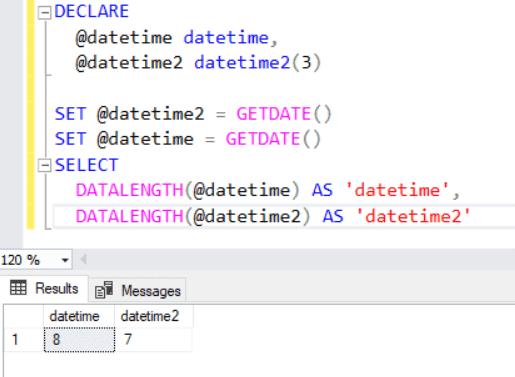Click the Messages tab icon
The width and height of the screenshot is (515, 377).
104,290
